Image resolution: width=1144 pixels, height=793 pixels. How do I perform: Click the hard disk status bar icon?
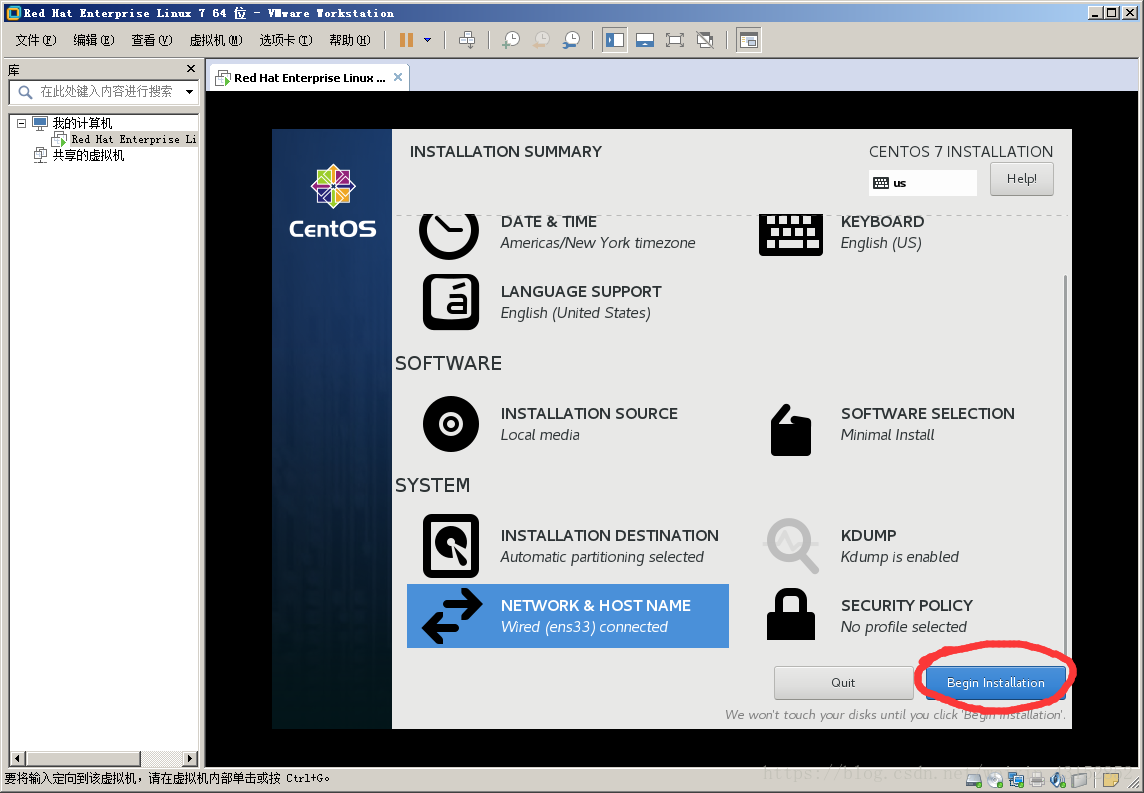973,781
